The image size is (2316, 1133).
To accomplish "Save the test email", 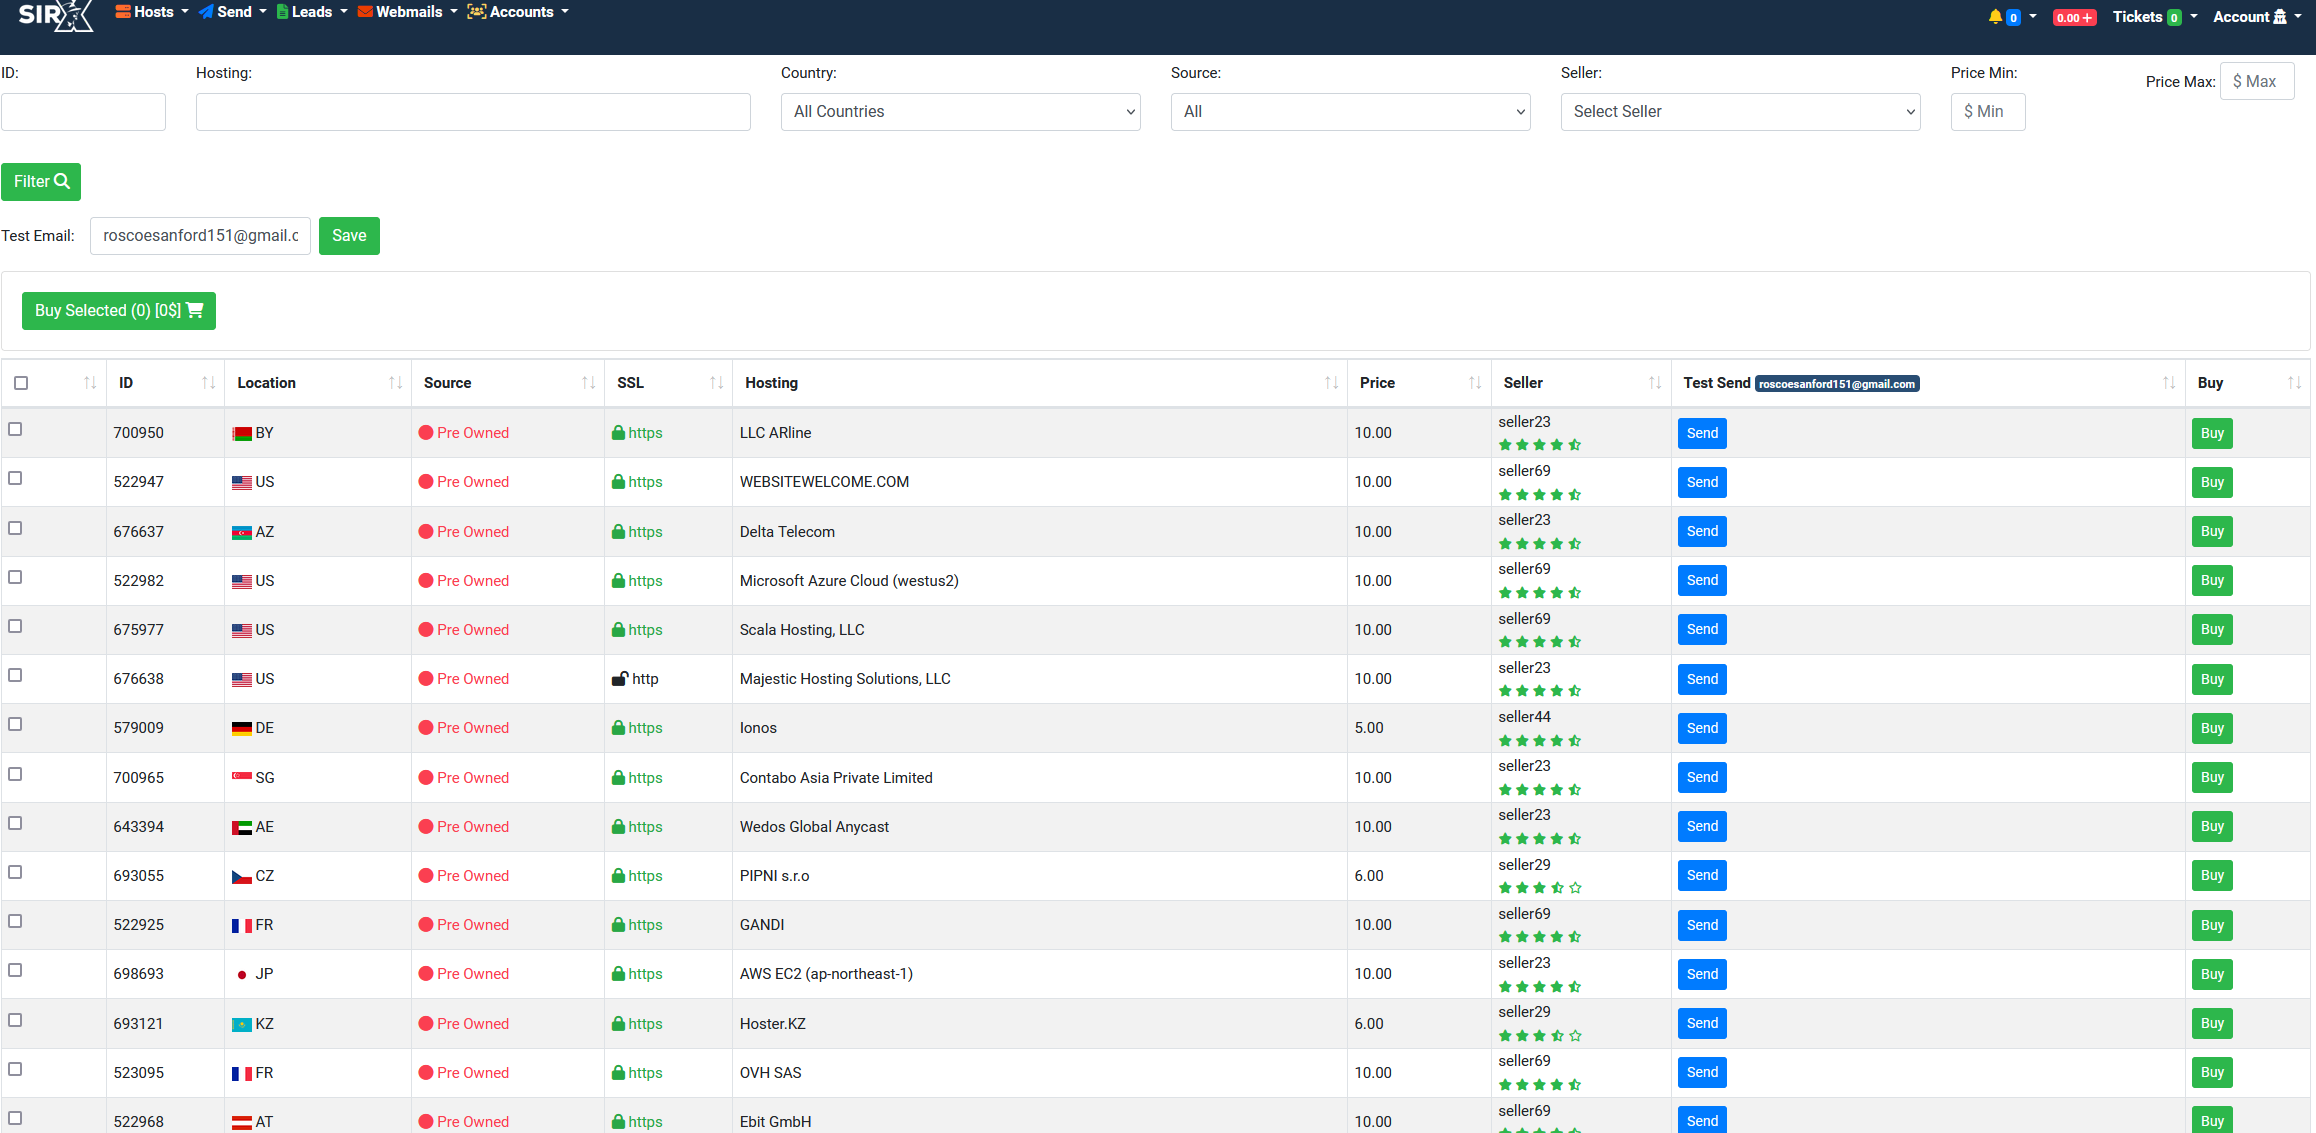I will [349, 236].
